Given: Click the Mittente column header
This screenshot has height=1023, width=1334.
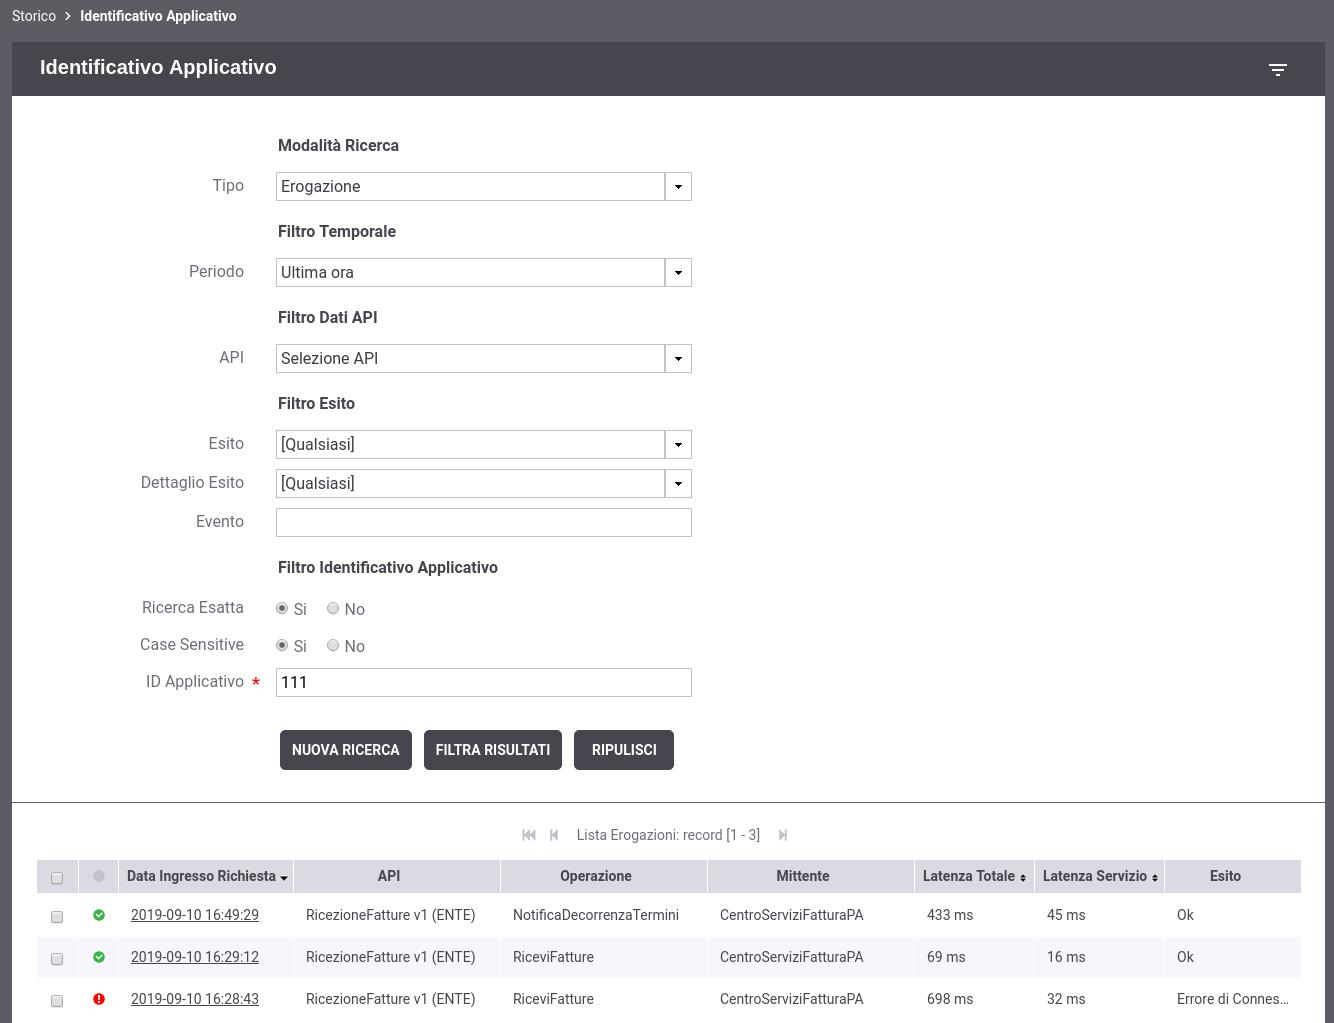Looking at the screenshot, I should (x=803, y=876).
